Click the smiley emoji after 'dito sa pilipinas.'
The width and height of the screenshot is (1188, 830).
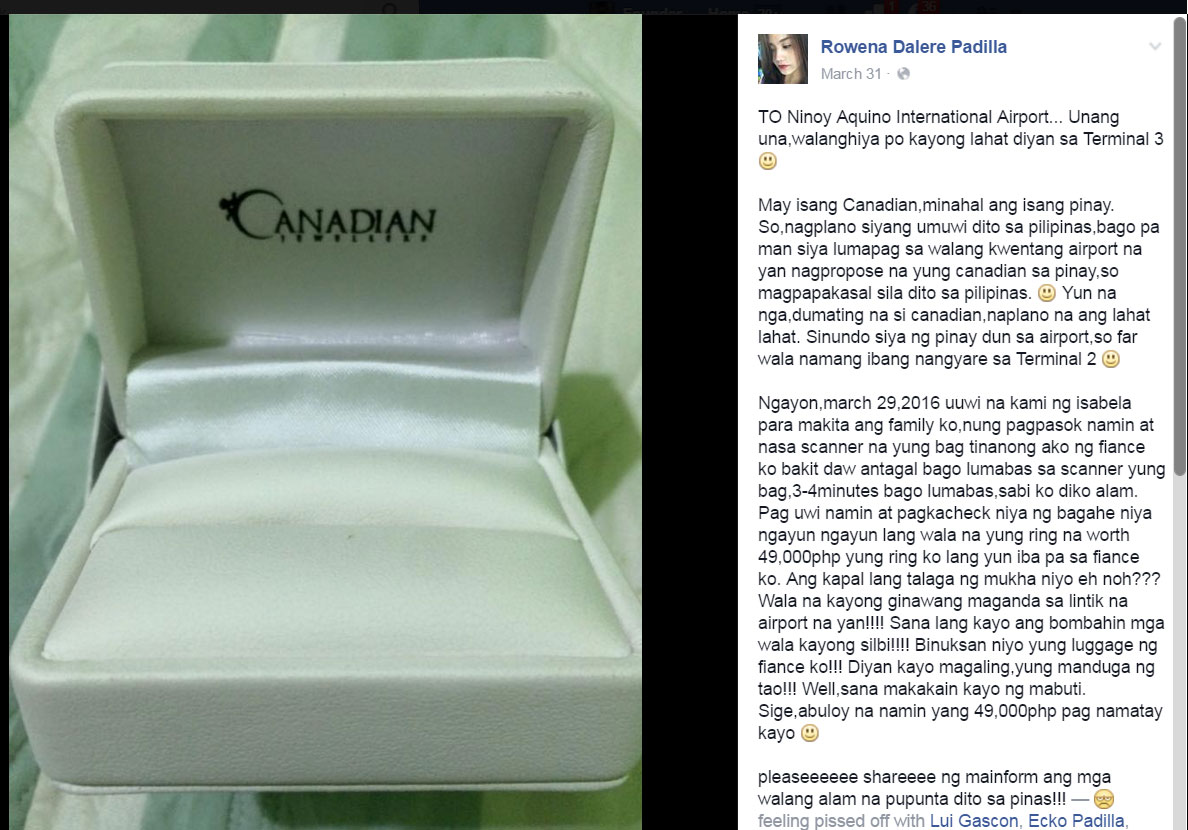[x=1046, y=293]
